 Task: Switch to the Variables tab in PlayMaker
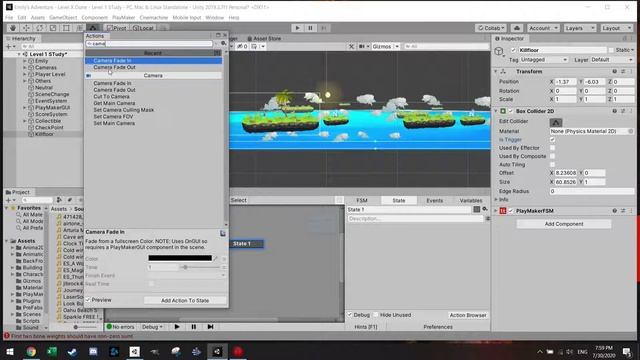tap(471, 200)
